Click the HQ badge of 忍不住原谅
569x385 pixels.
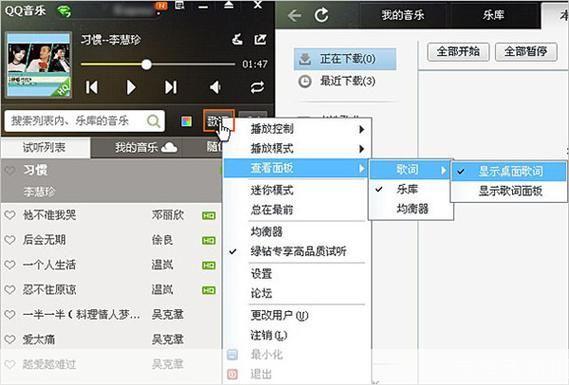[x=209, y=290]
